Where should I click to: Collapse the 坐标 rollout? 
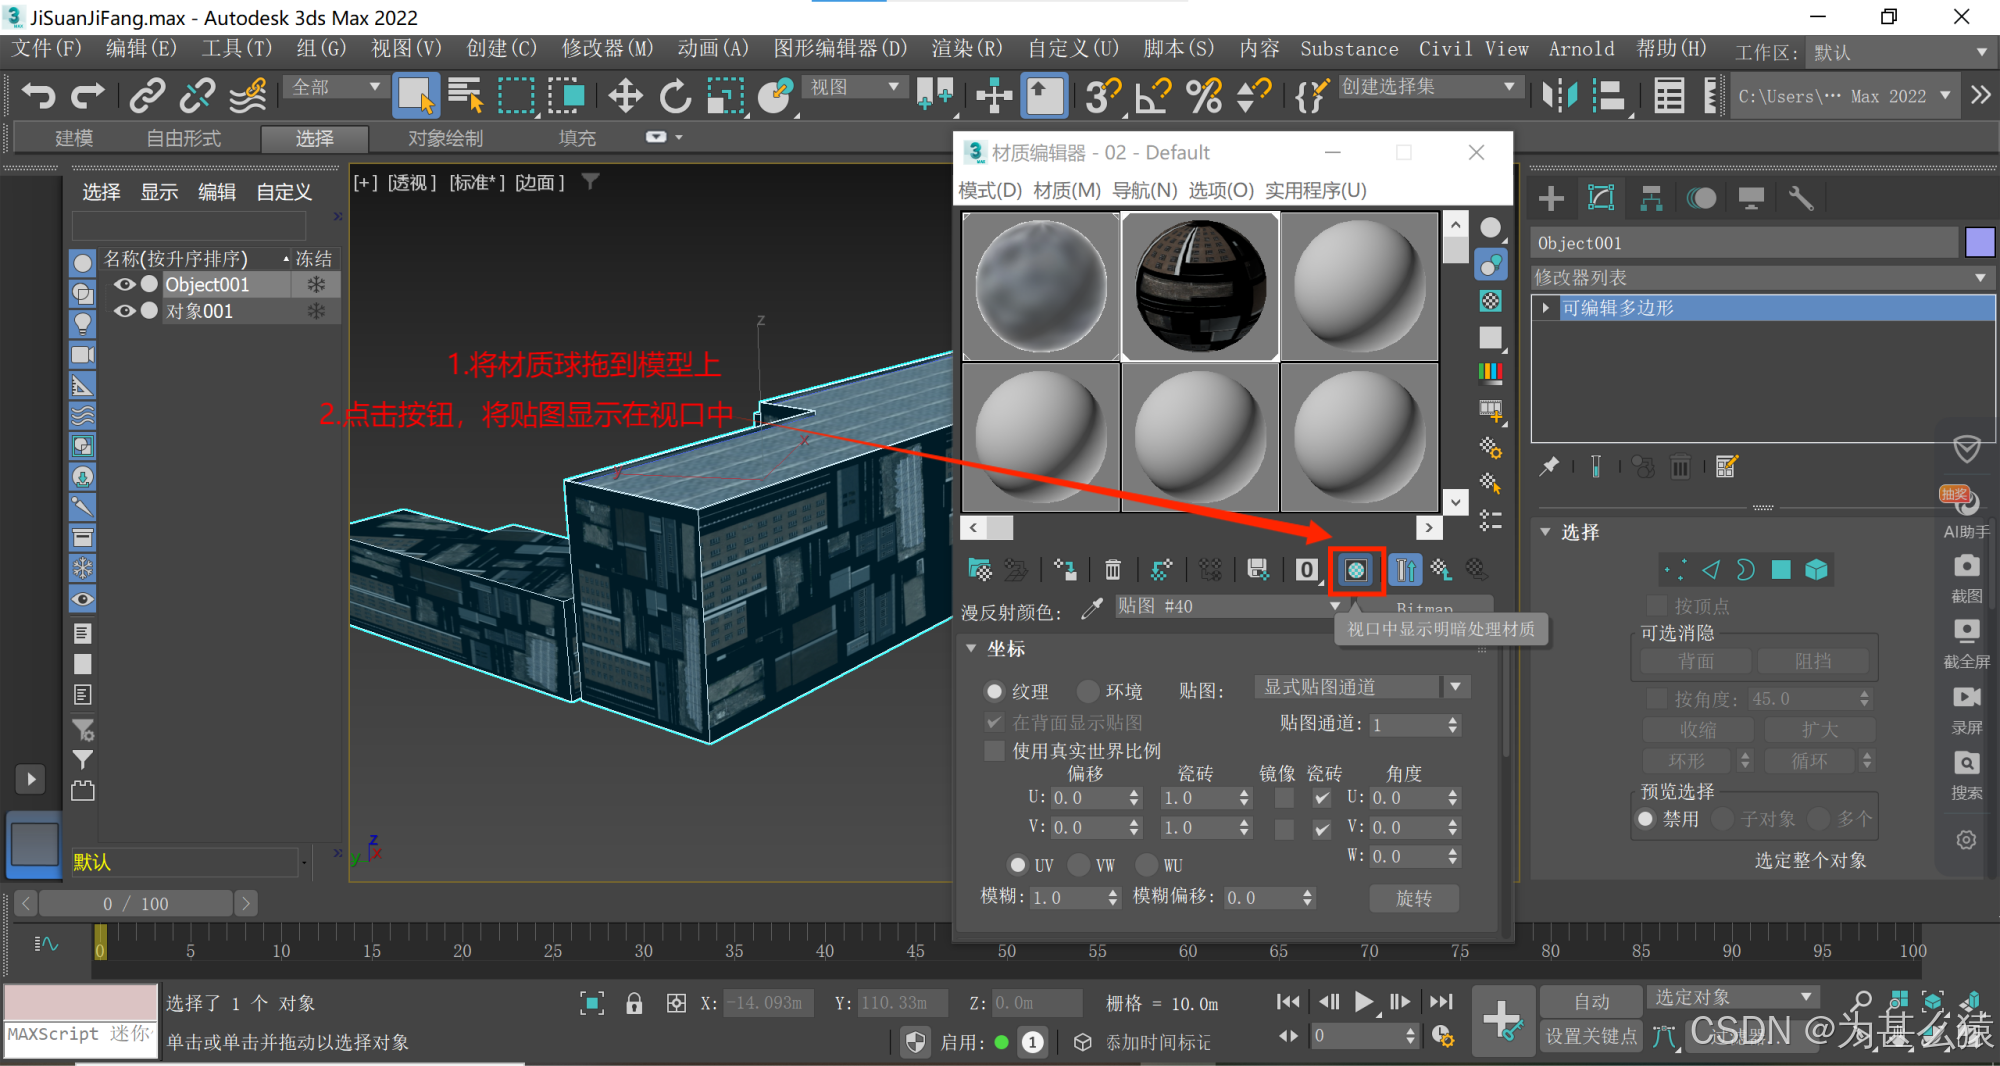tap(971, 649)
